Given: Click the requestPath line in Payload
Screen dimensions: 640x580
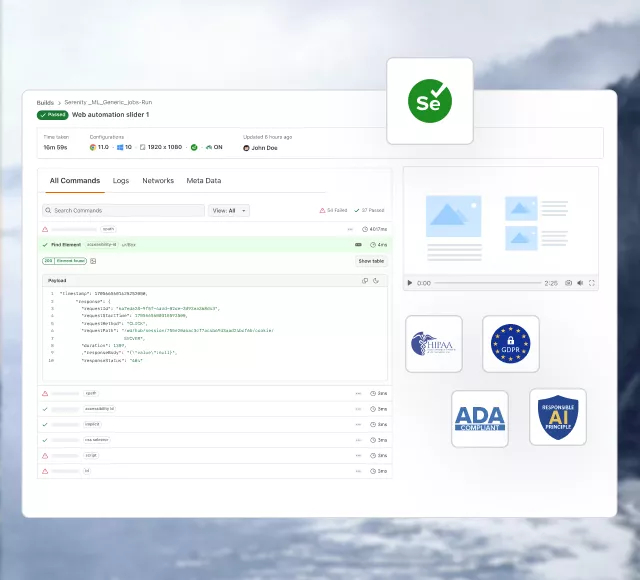Looking at the screenshot, I should tap(178, 331).
